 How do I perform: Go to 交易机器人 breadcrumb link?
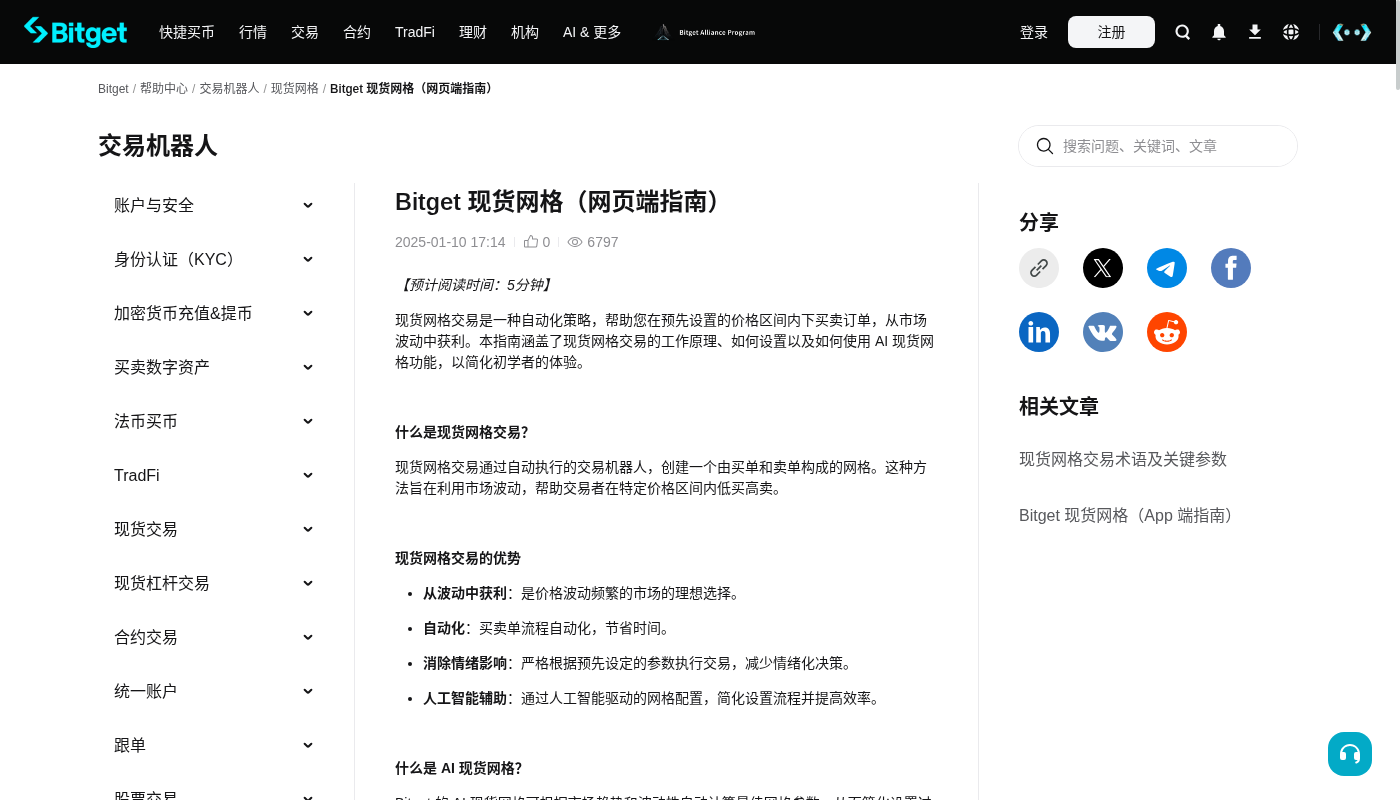tap(229, 88)
